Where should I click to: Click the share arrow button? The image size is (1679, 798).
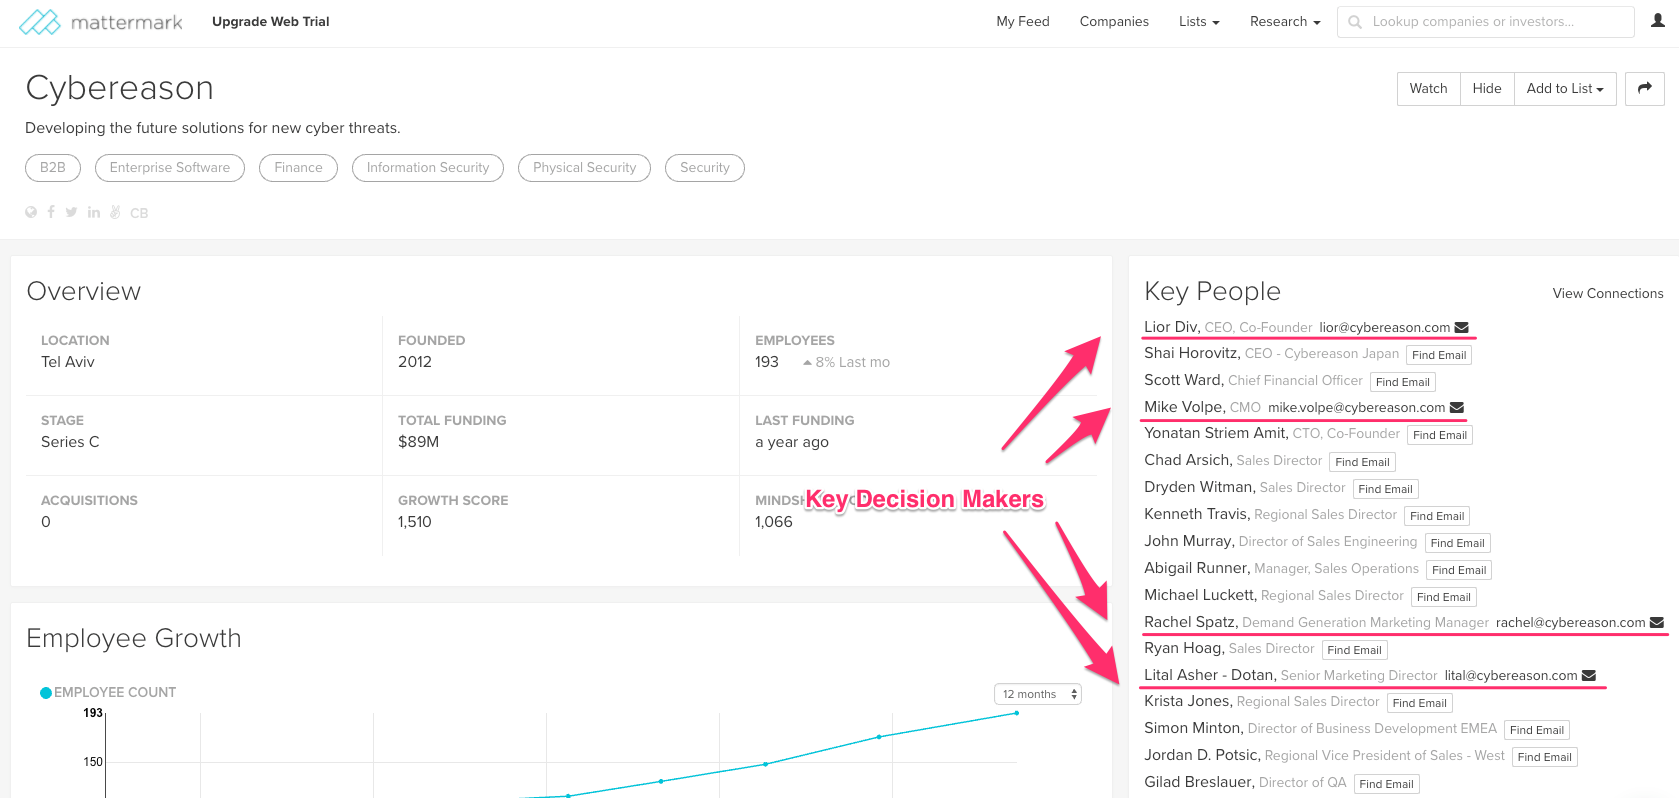1644,88
